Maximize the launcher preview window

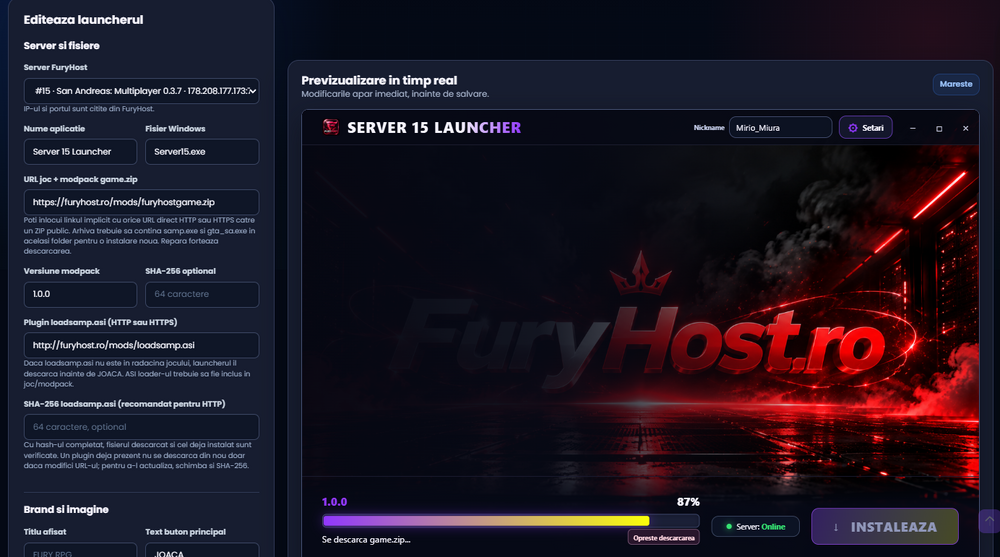point(939,128)
